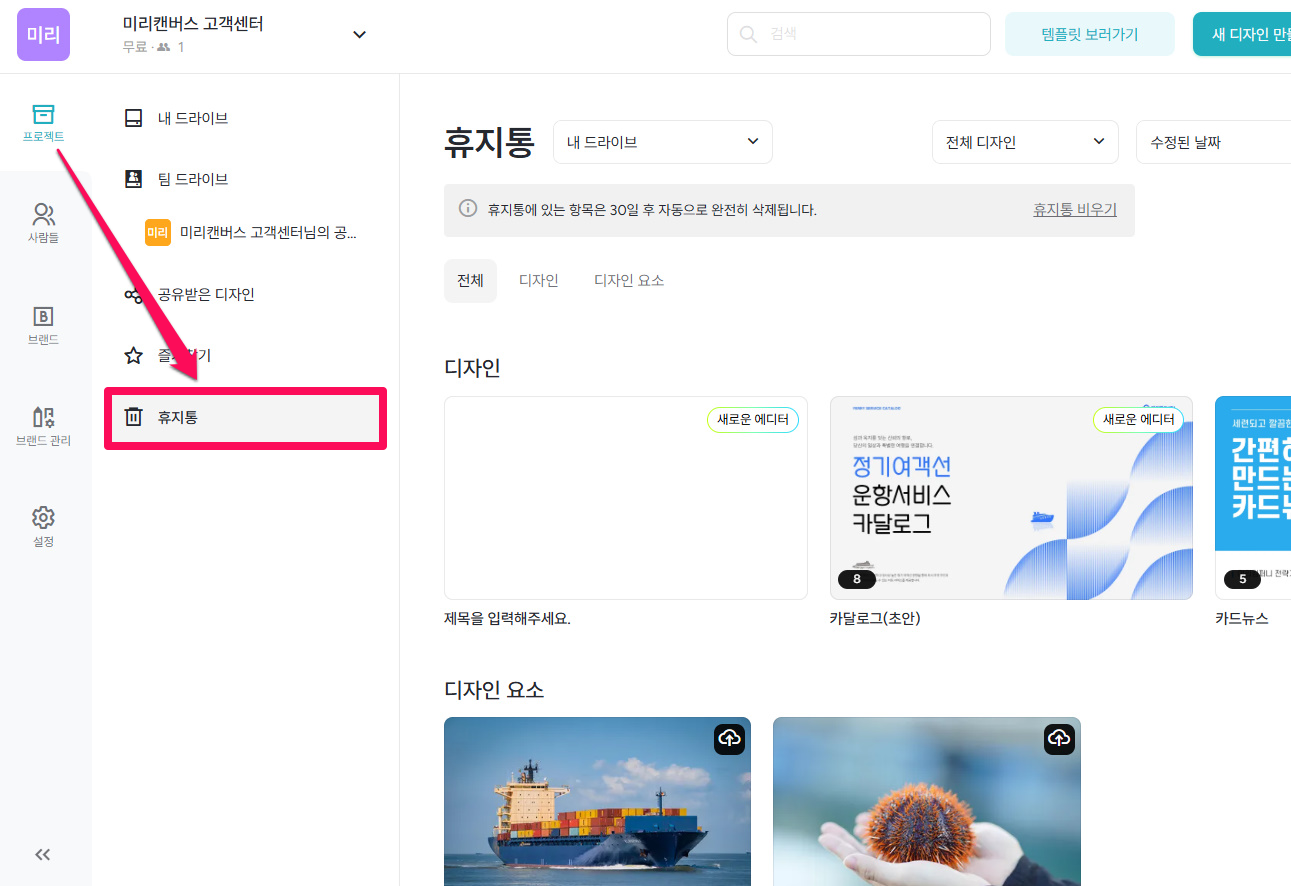Open the 카탈로그(초안) design thumbnail
This screenshot has height=886, width=1291.
[1011, 498]
